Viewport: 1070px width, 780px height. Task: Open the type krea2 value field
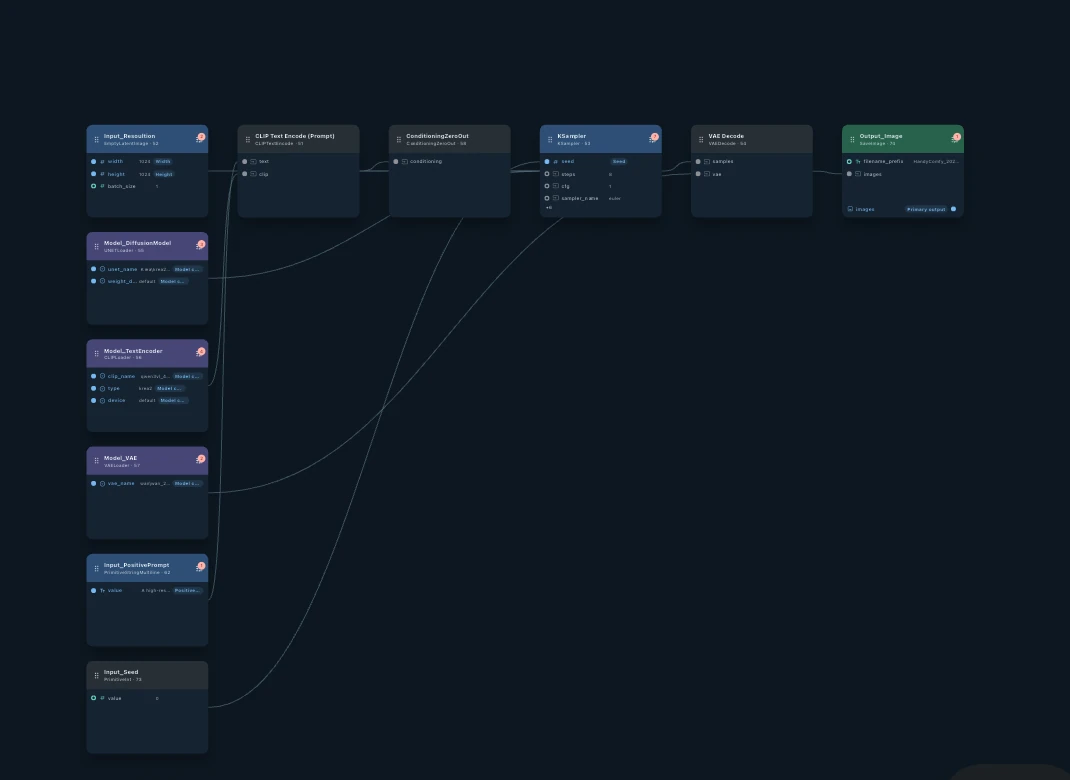(145, 388)
